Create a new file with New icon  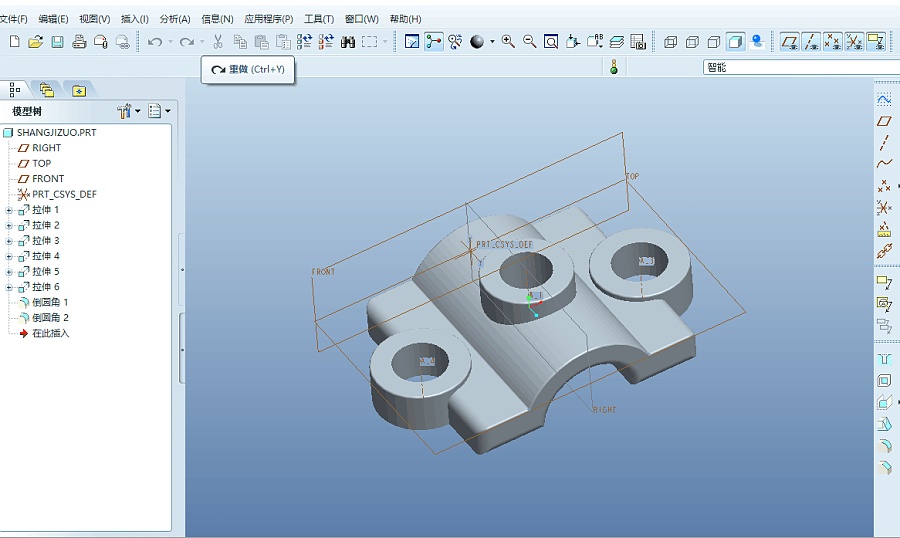14,41
